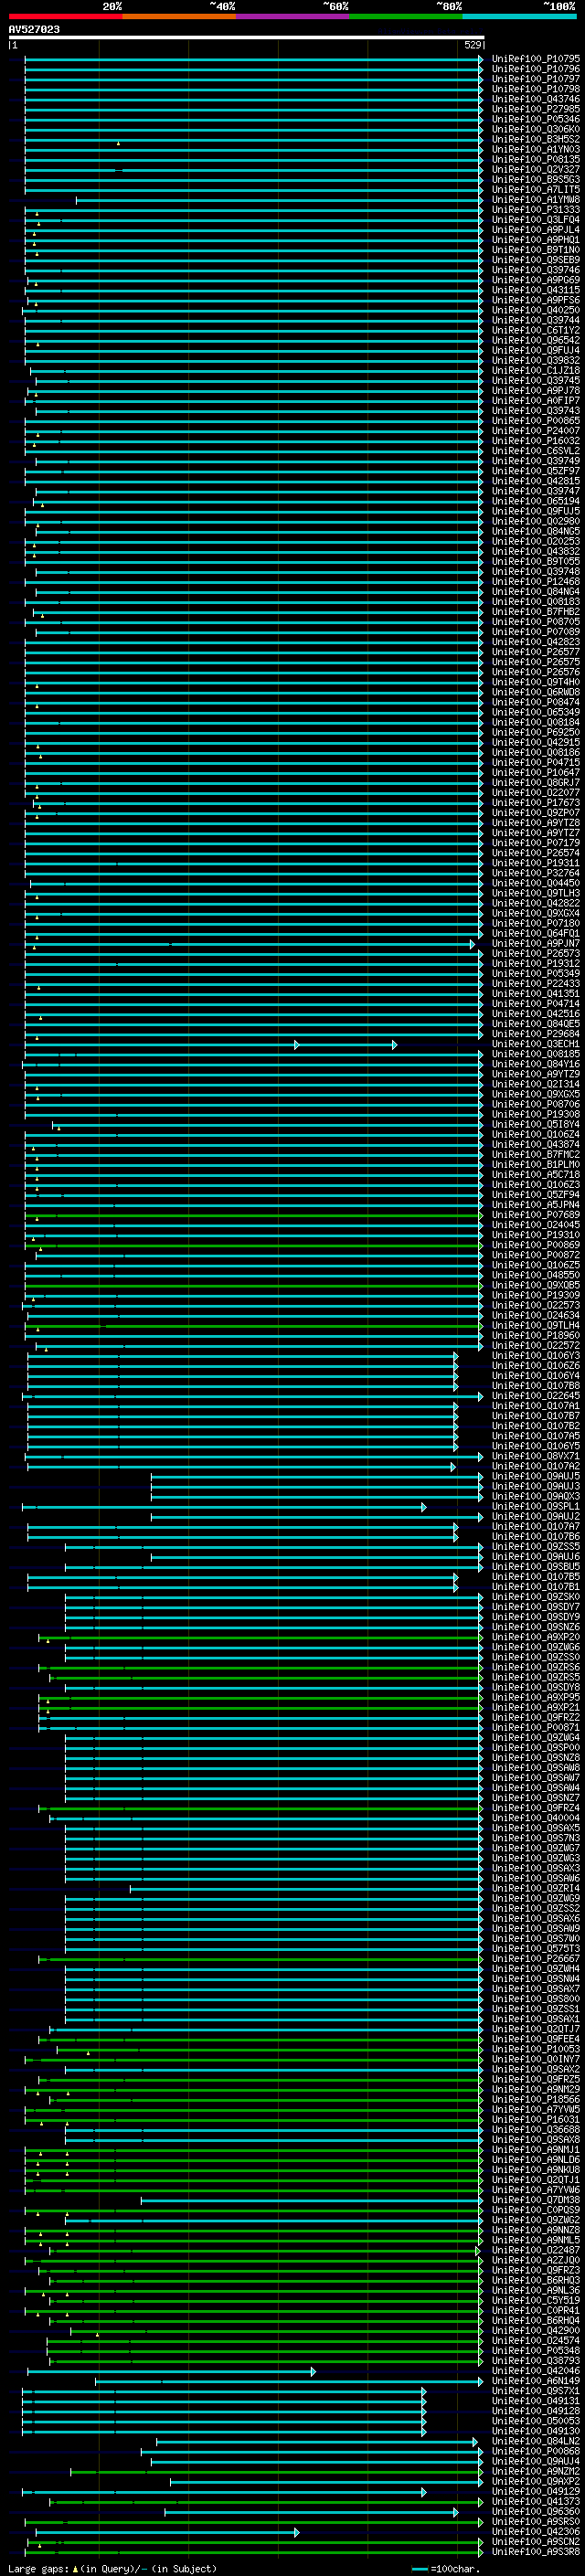The image size is (585, 2576).
Task: Open hit UniRef100_Q41373
Action: point(535,2501)
